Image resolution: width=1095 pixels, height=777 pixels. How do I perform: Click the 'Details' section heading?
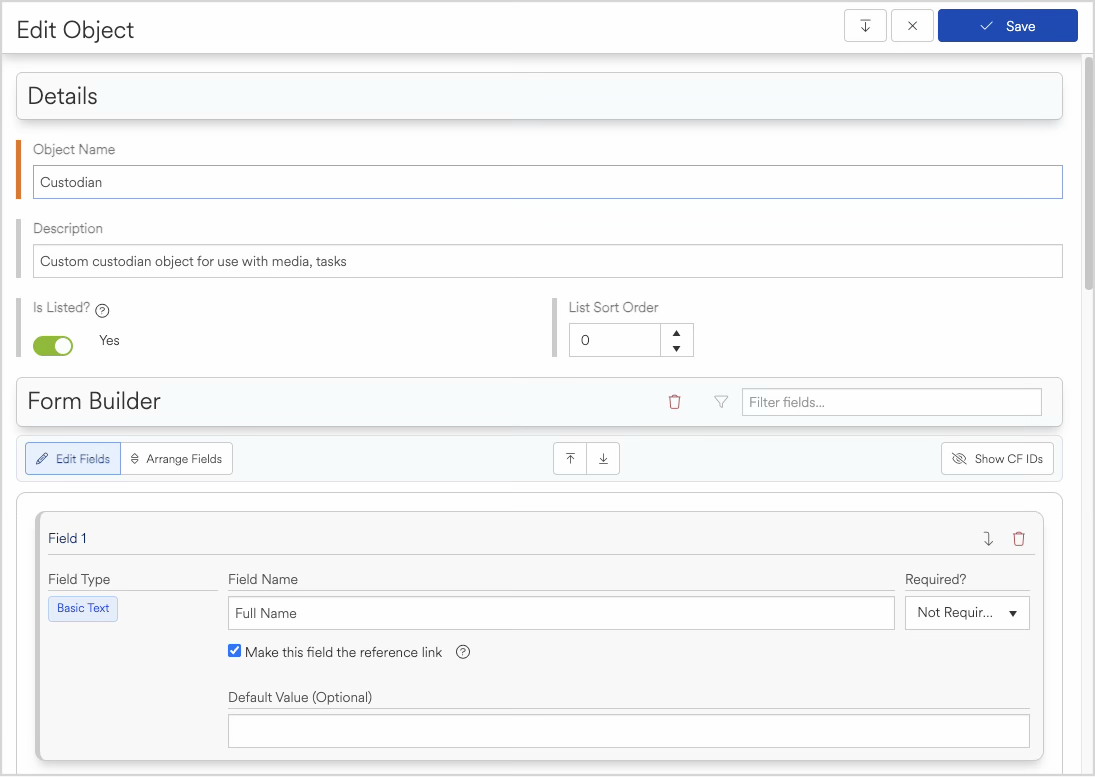[x=62, y=96]
